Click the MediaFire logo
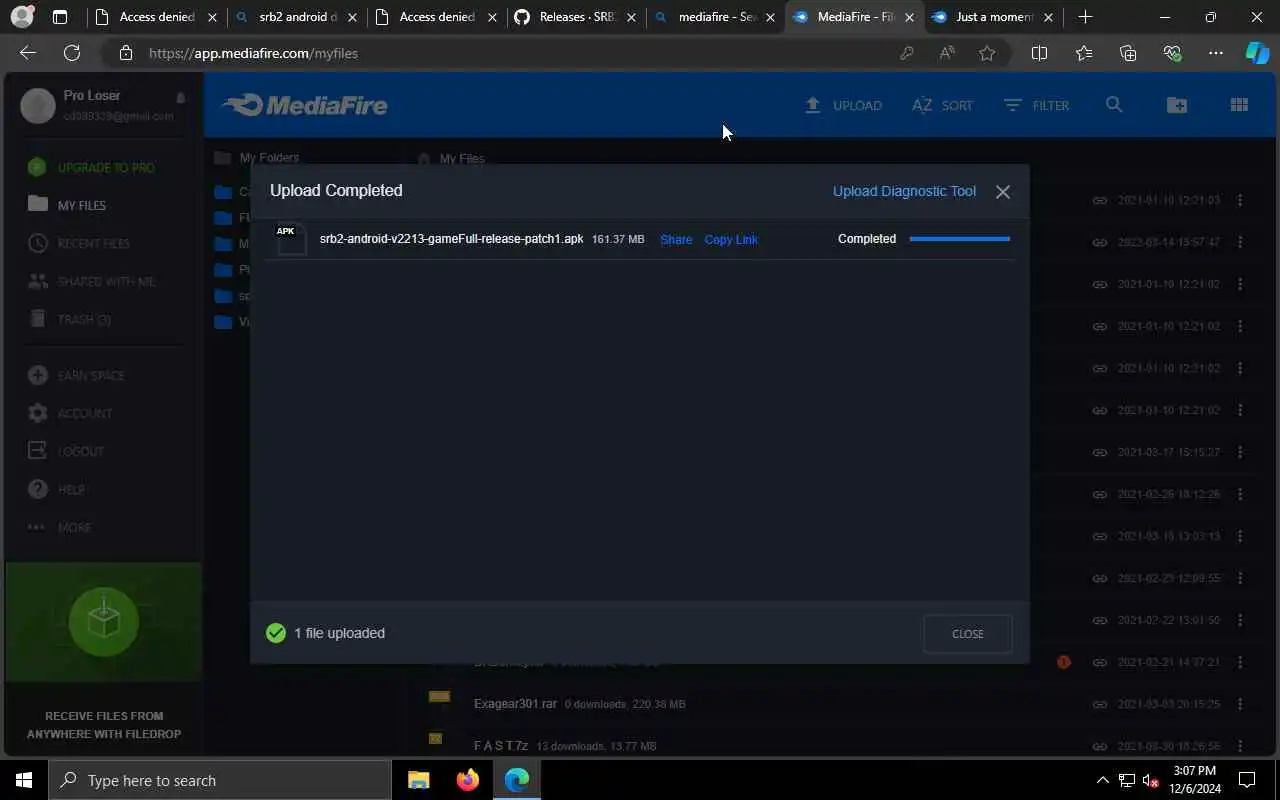The width and height of the screenshot is (1280, 800). pyautogui.click(x=304, y=105)
